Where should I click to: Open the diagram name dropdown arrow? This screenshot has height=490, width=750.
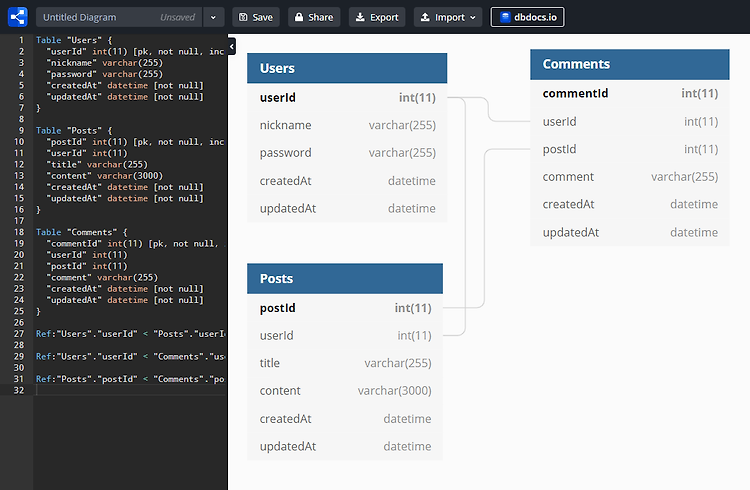pos(213,17)
